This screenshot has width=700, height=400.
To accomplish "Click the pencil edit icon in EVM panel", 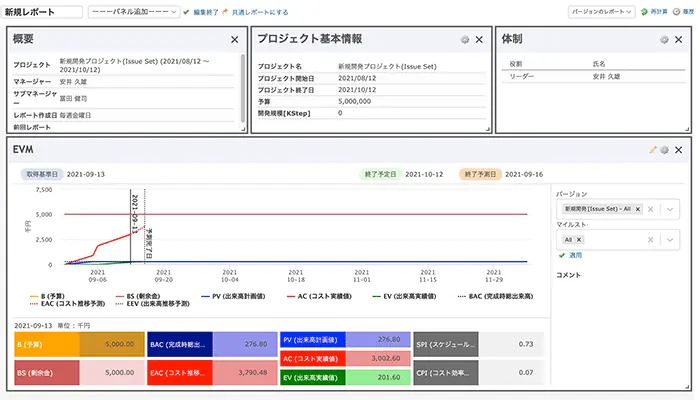I will click(x=653, y=150).
